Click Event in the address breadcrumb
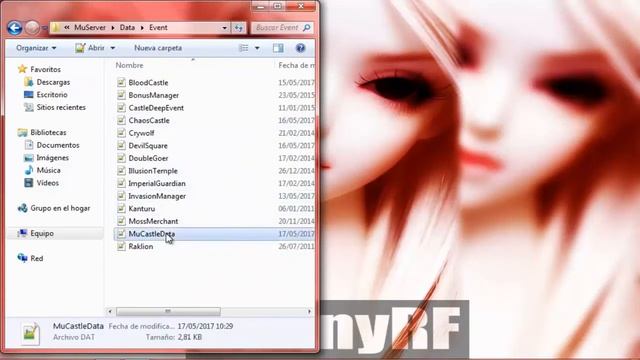The image size is (640, 360). click(158, 27)
